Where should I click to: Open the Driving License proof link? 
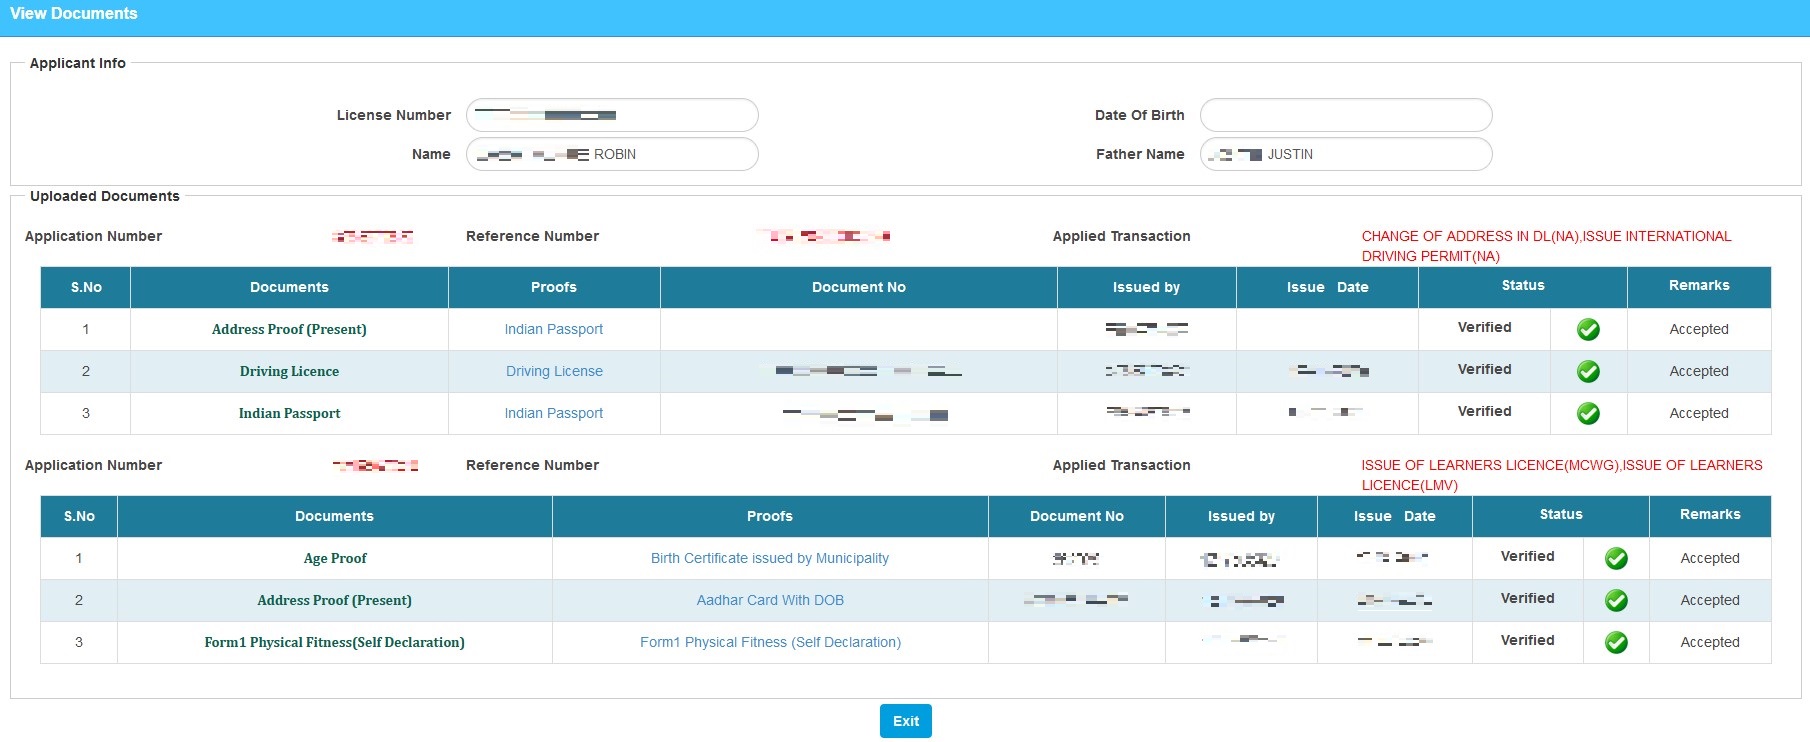click(554, 371)
